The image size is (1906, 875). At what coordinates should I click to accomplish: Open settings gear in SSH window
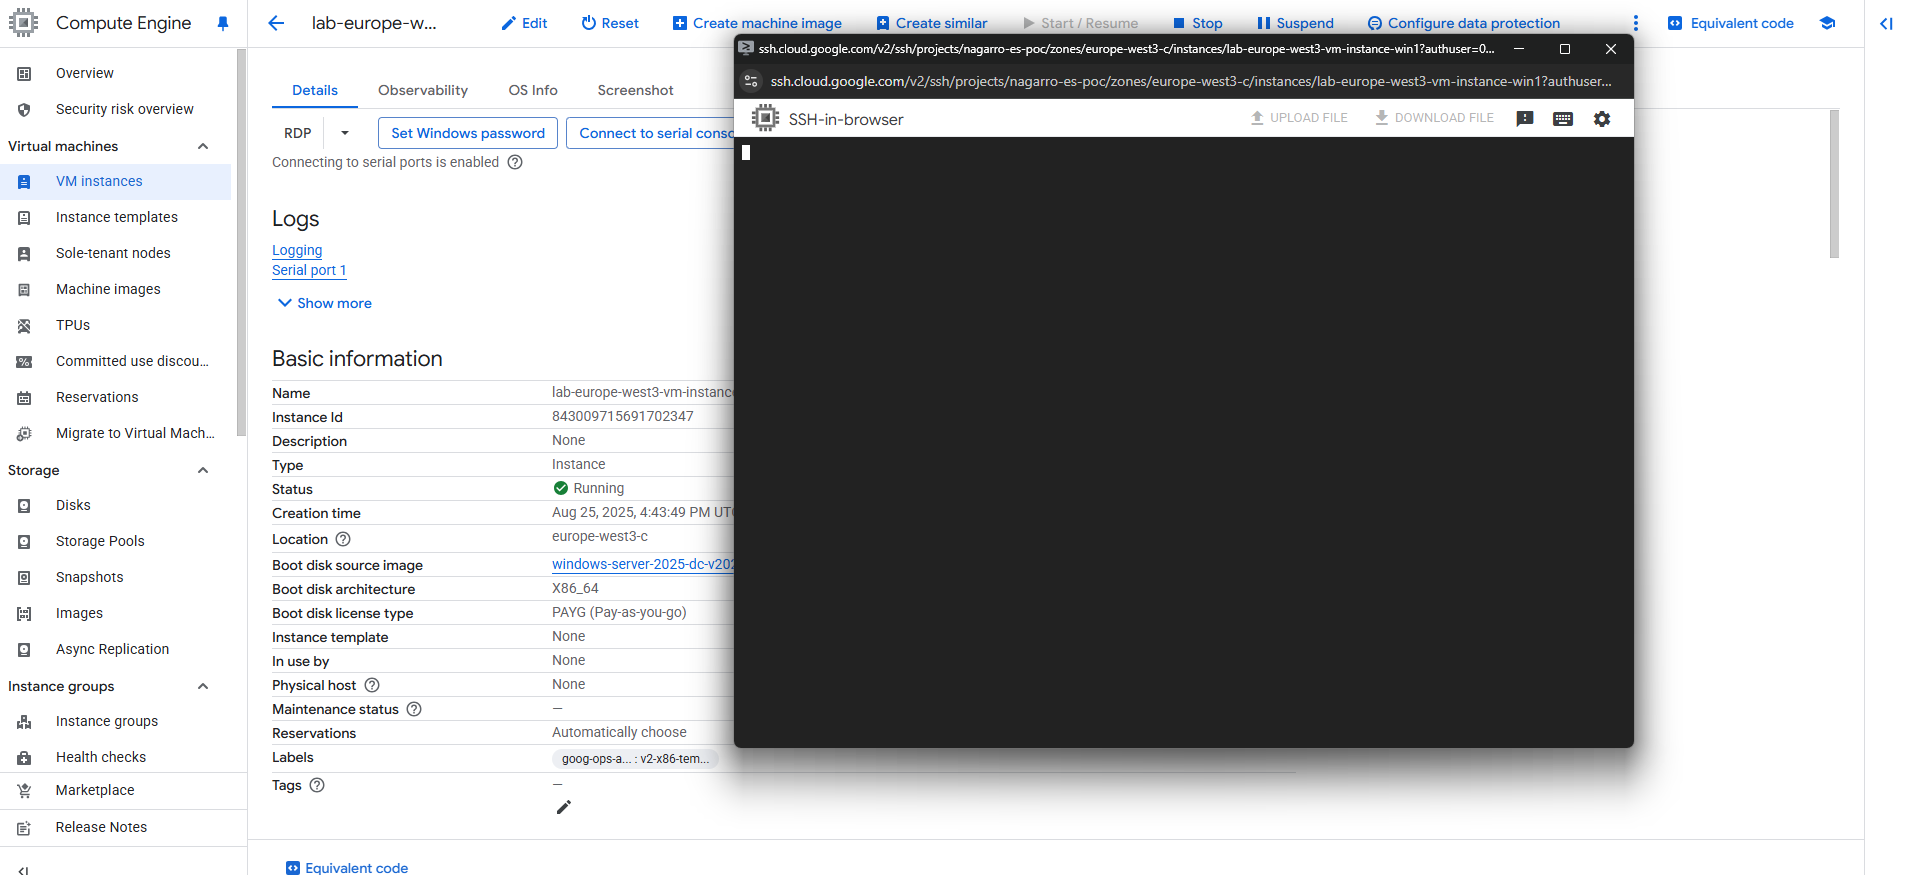[x=1602, y=119]
